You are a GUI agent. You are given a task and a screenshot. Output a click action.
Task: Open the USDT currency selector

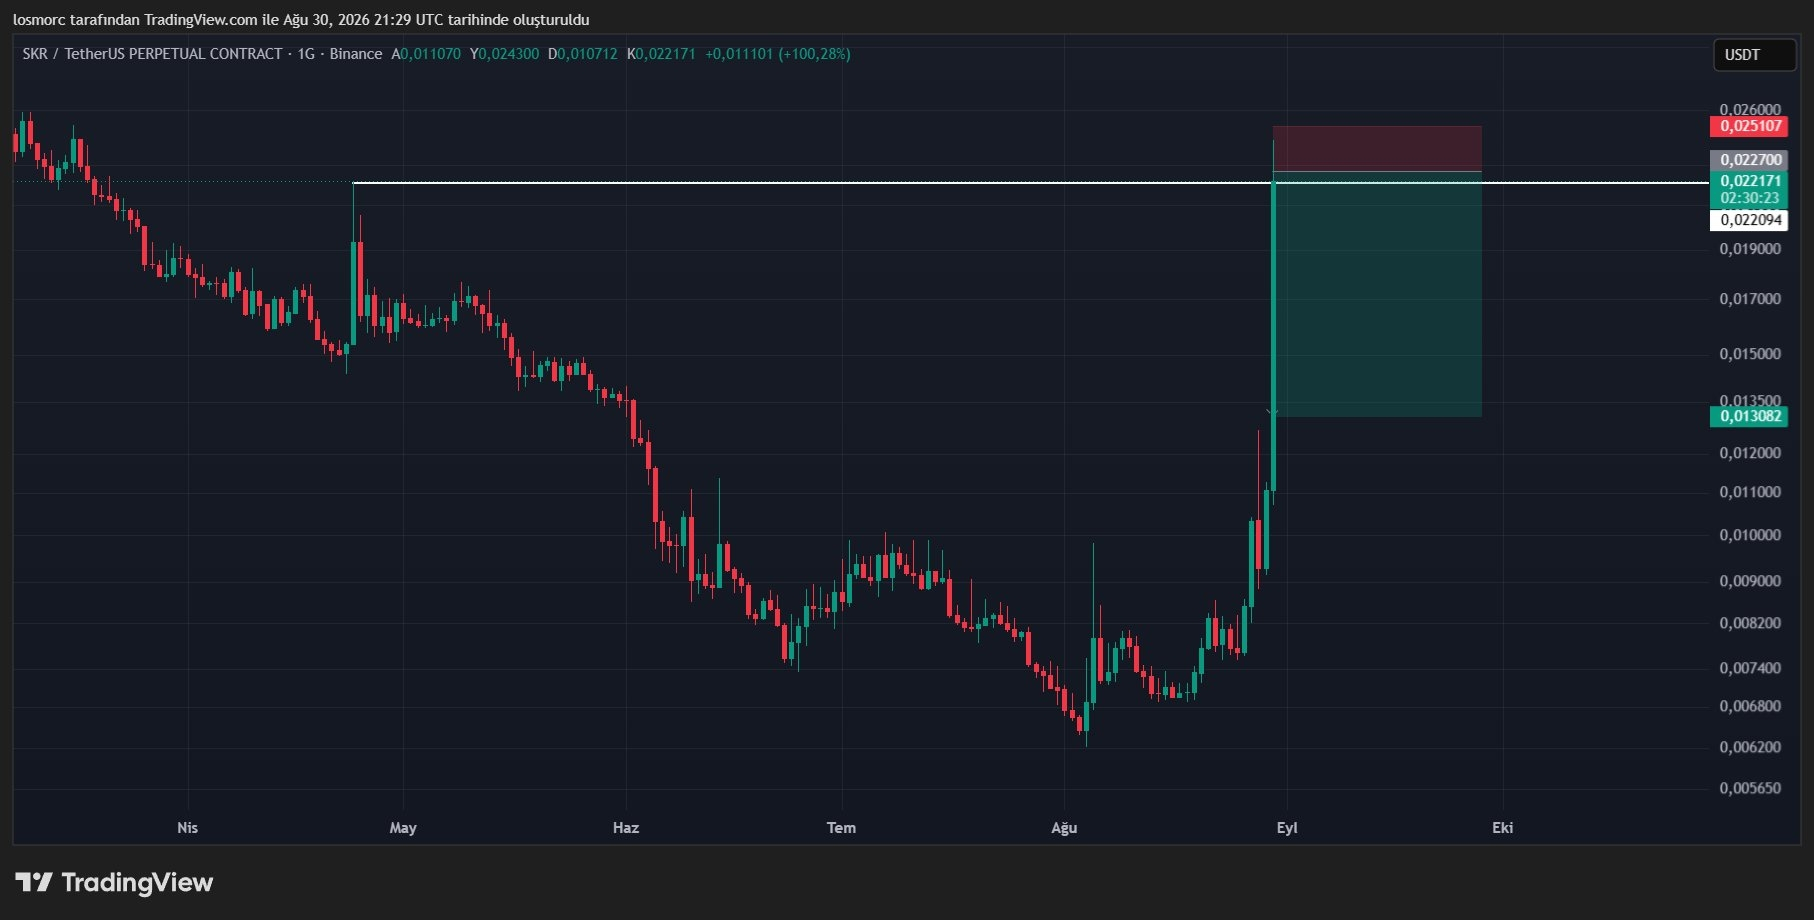1754,55
